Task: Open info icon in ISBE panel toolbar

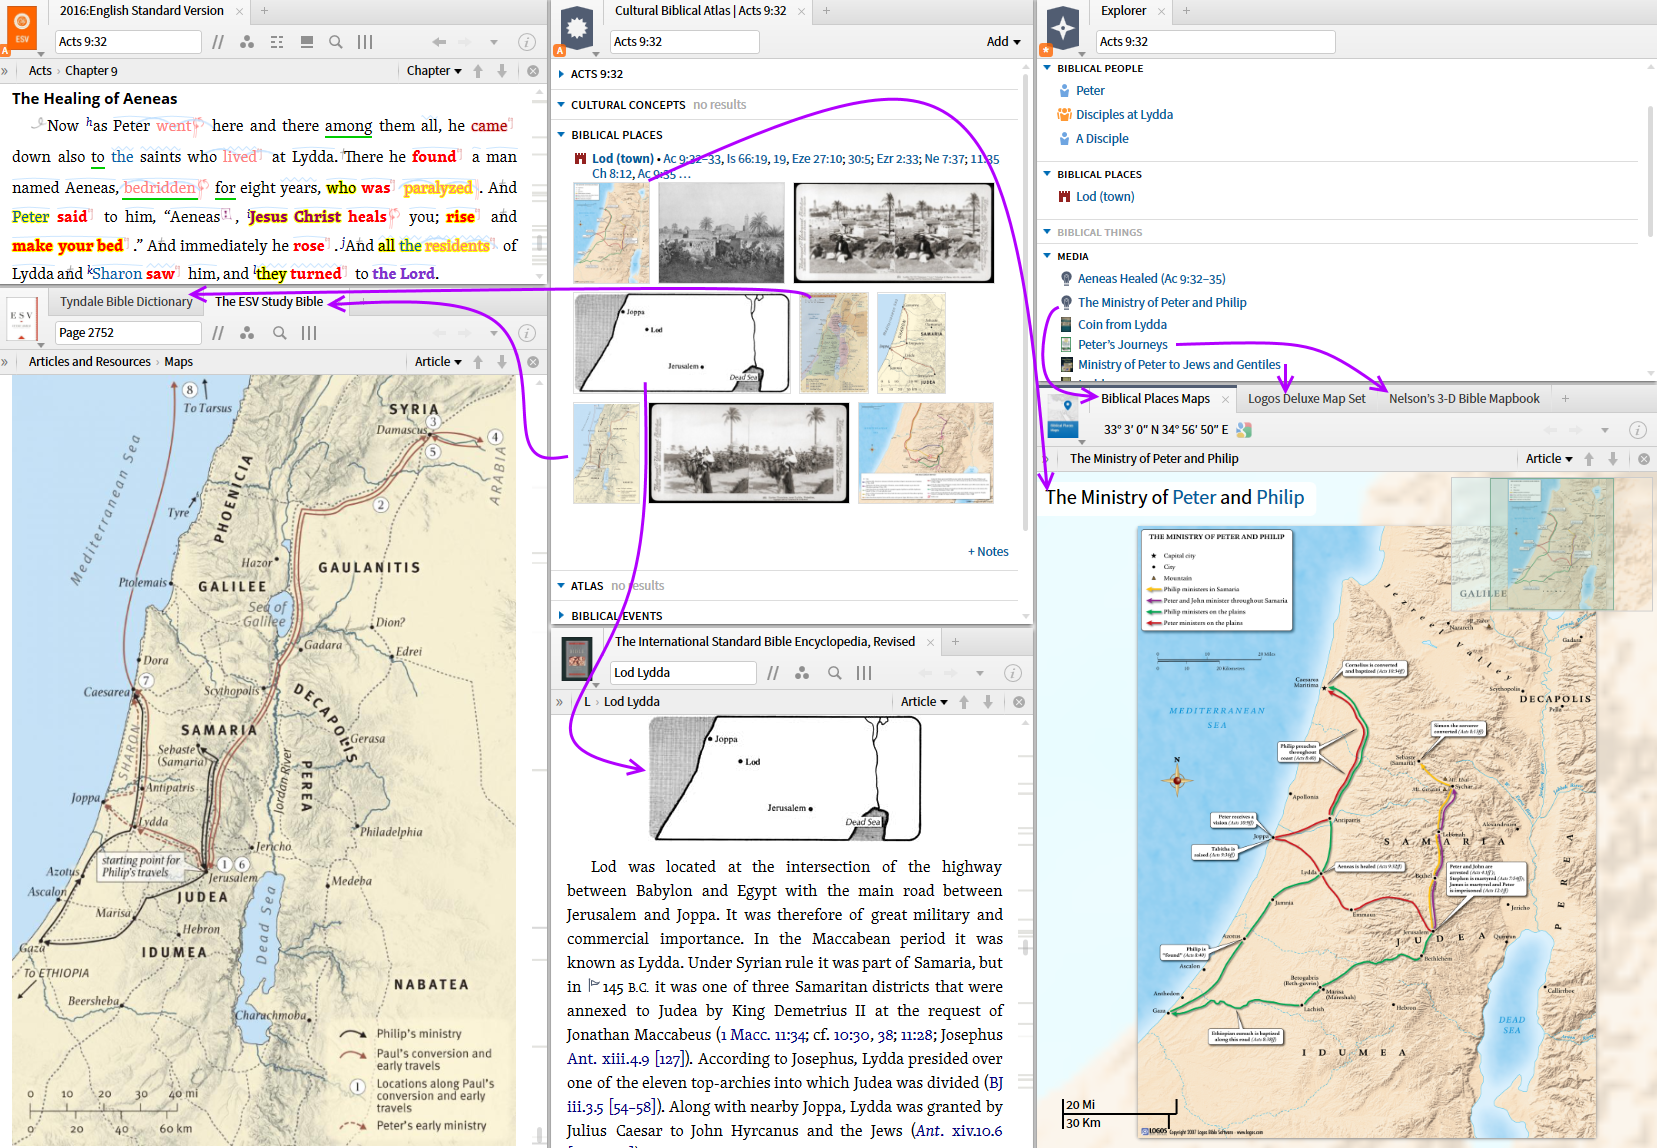Action: click(1012, 673)
